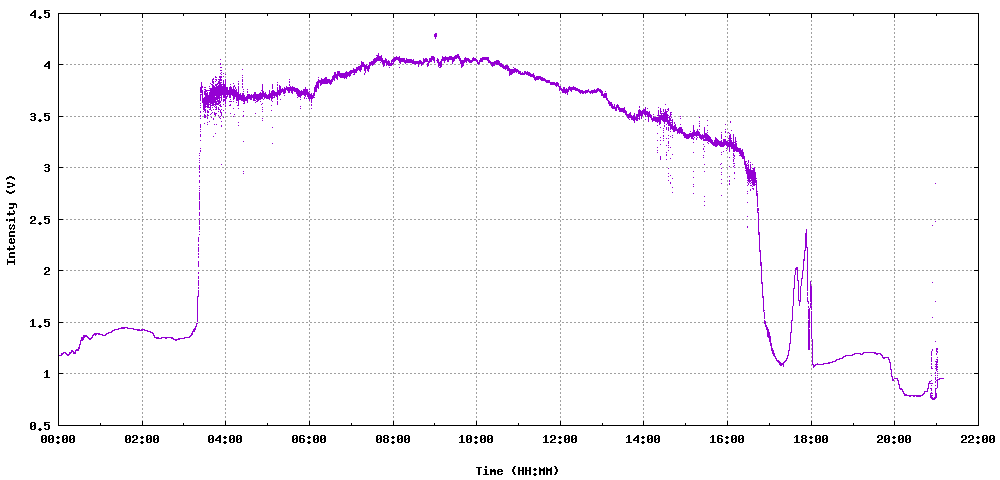Click the "Intensity (V)" y-axis title
The width and height of the screenshot is (1000, 480).
pos(12,220)
